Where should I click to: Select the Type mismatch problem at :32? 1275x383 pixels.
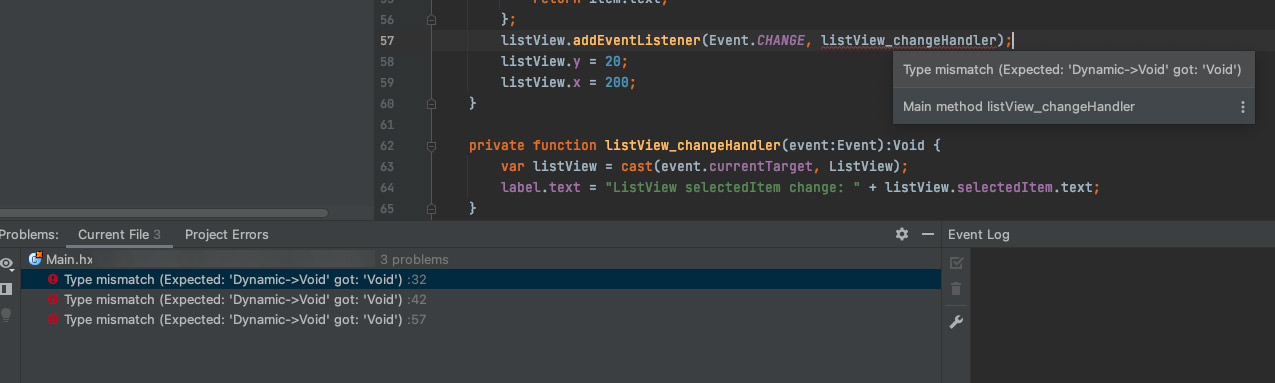coord(481,279)
